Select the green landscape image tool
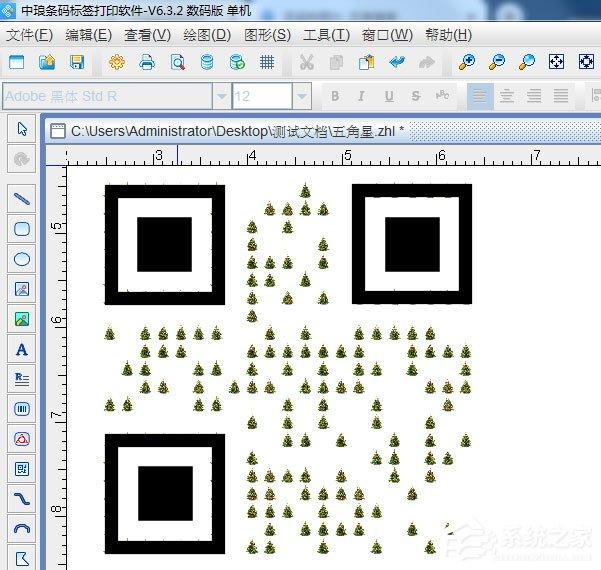 tap(22, 319)
